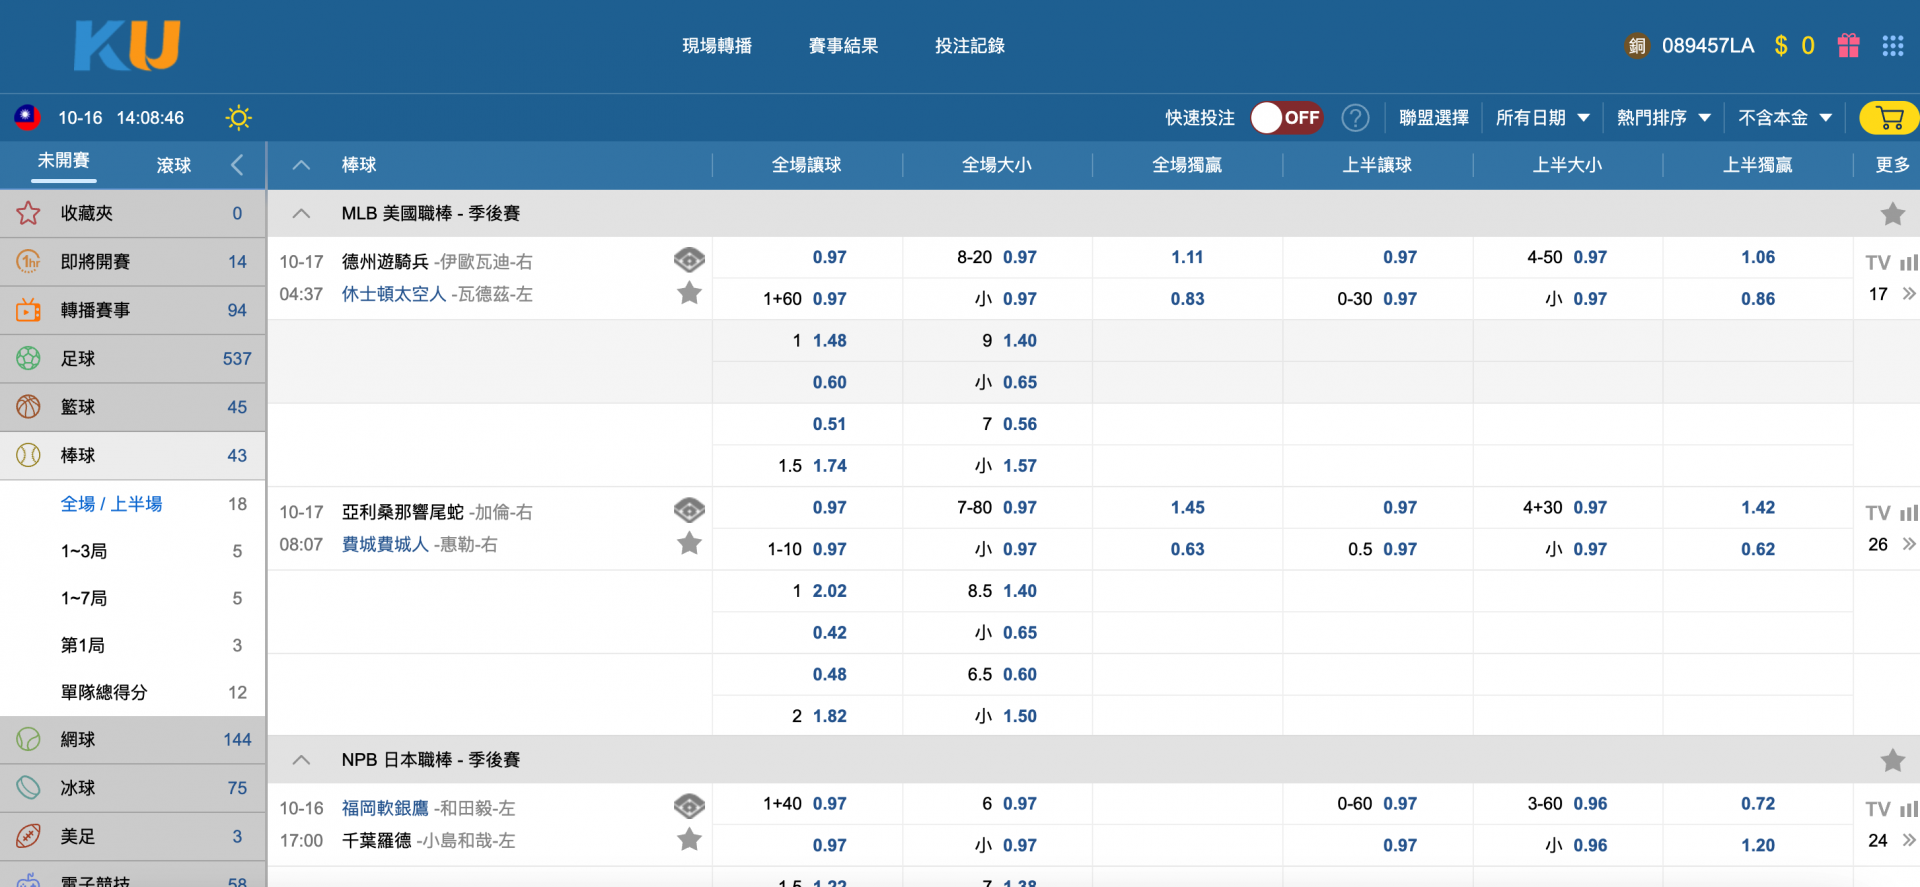
Task: Select 全場 / 上半場 submenu item
Action: 111,504
